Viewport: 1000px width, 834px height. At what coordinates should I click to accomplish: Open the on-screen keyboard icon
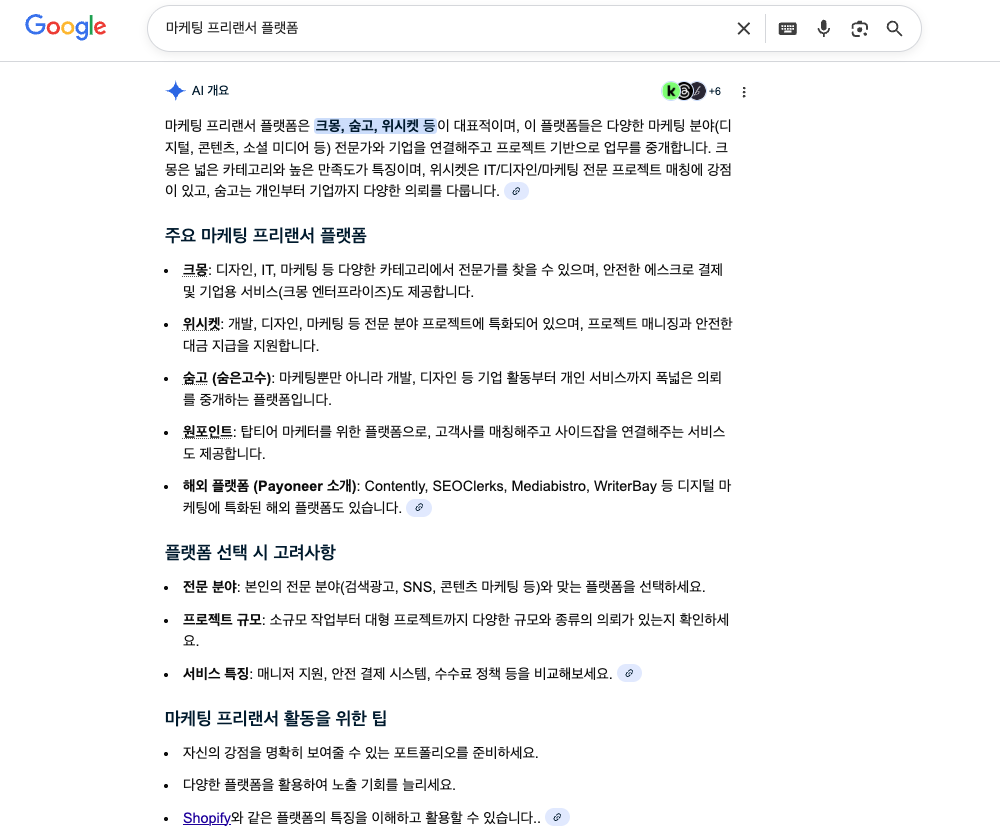tap(788, 29)
